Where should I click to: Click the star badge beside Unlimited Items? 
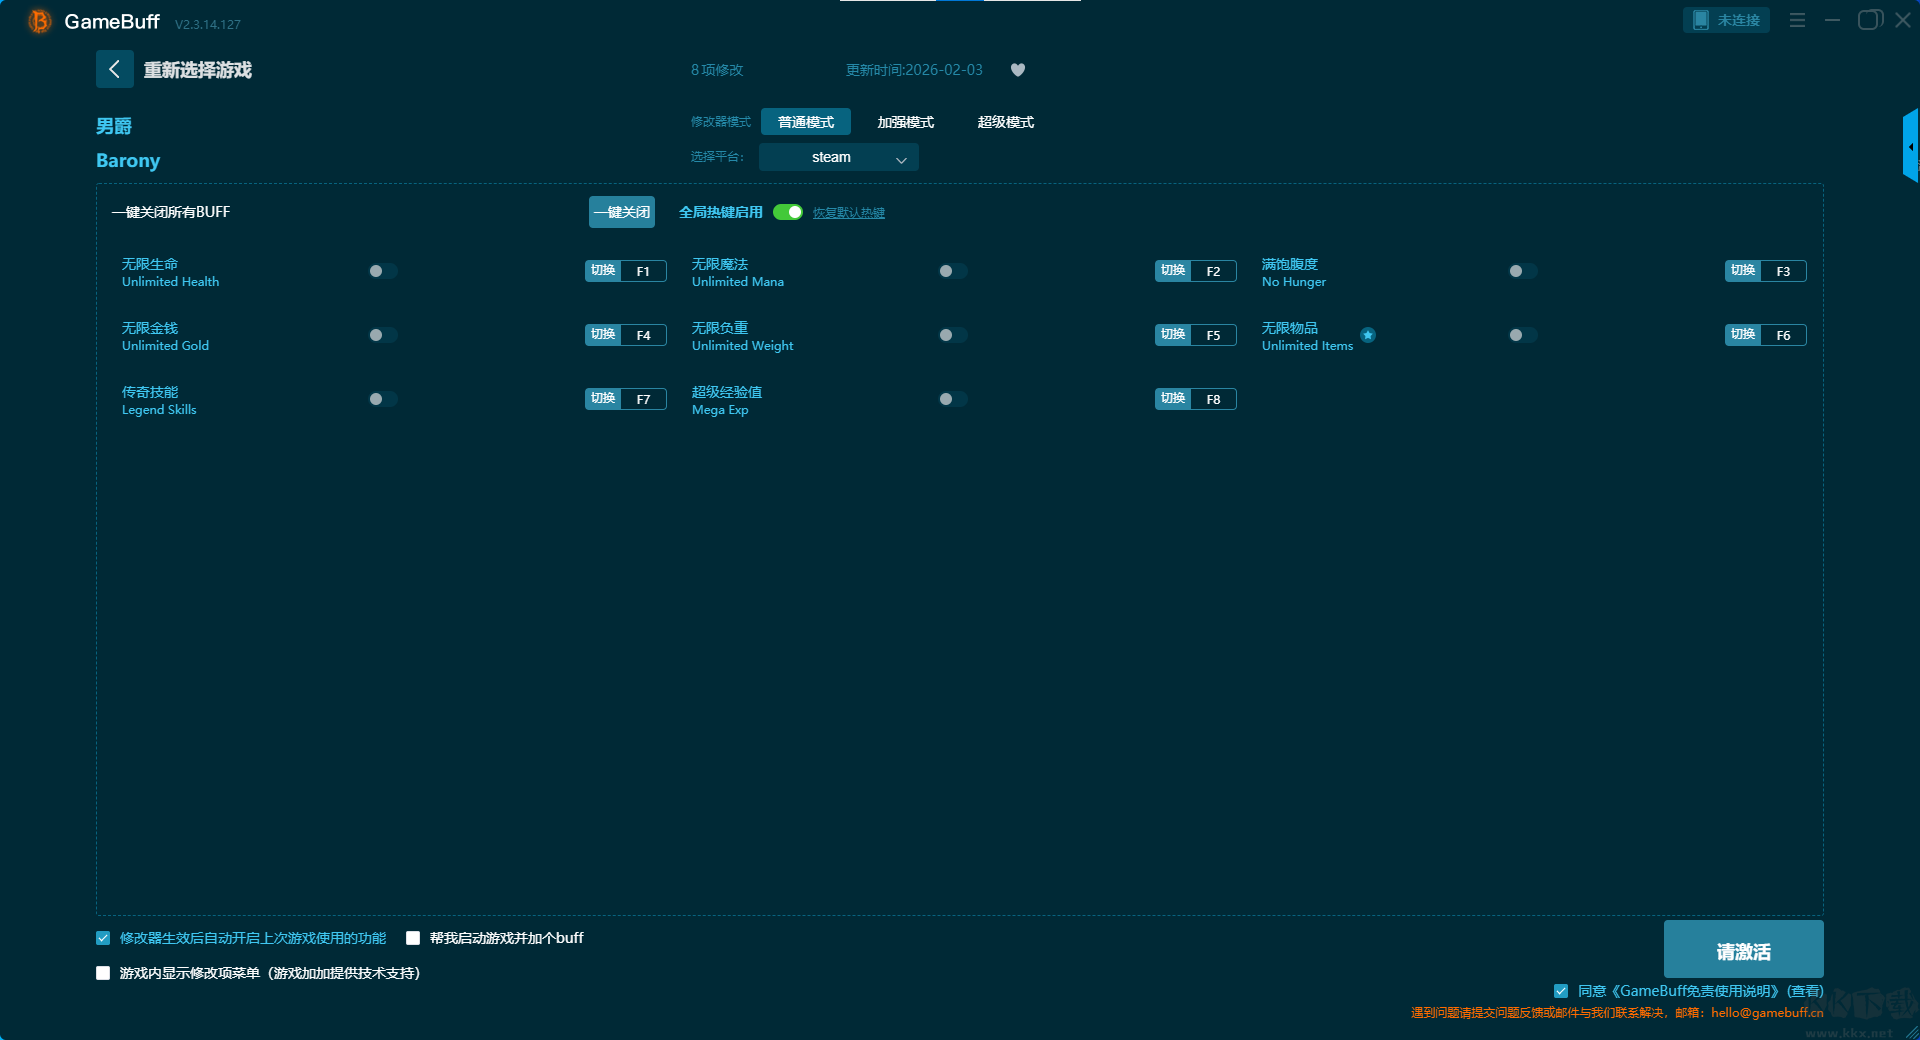pyautogui.click(x=1368, y=335)
